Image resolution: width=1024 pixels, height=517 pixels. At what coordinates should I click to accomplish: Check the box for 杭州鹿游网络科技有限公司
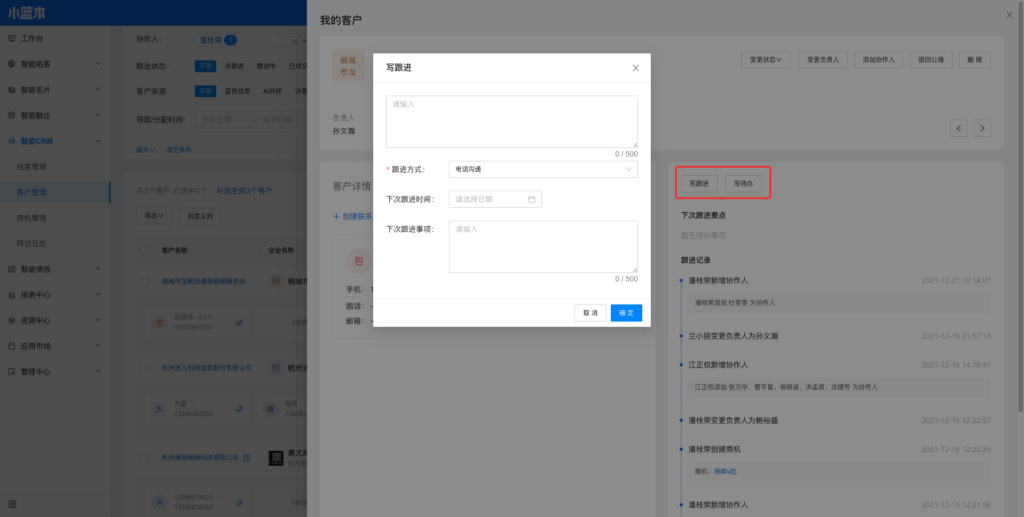[x=146, y=458]
